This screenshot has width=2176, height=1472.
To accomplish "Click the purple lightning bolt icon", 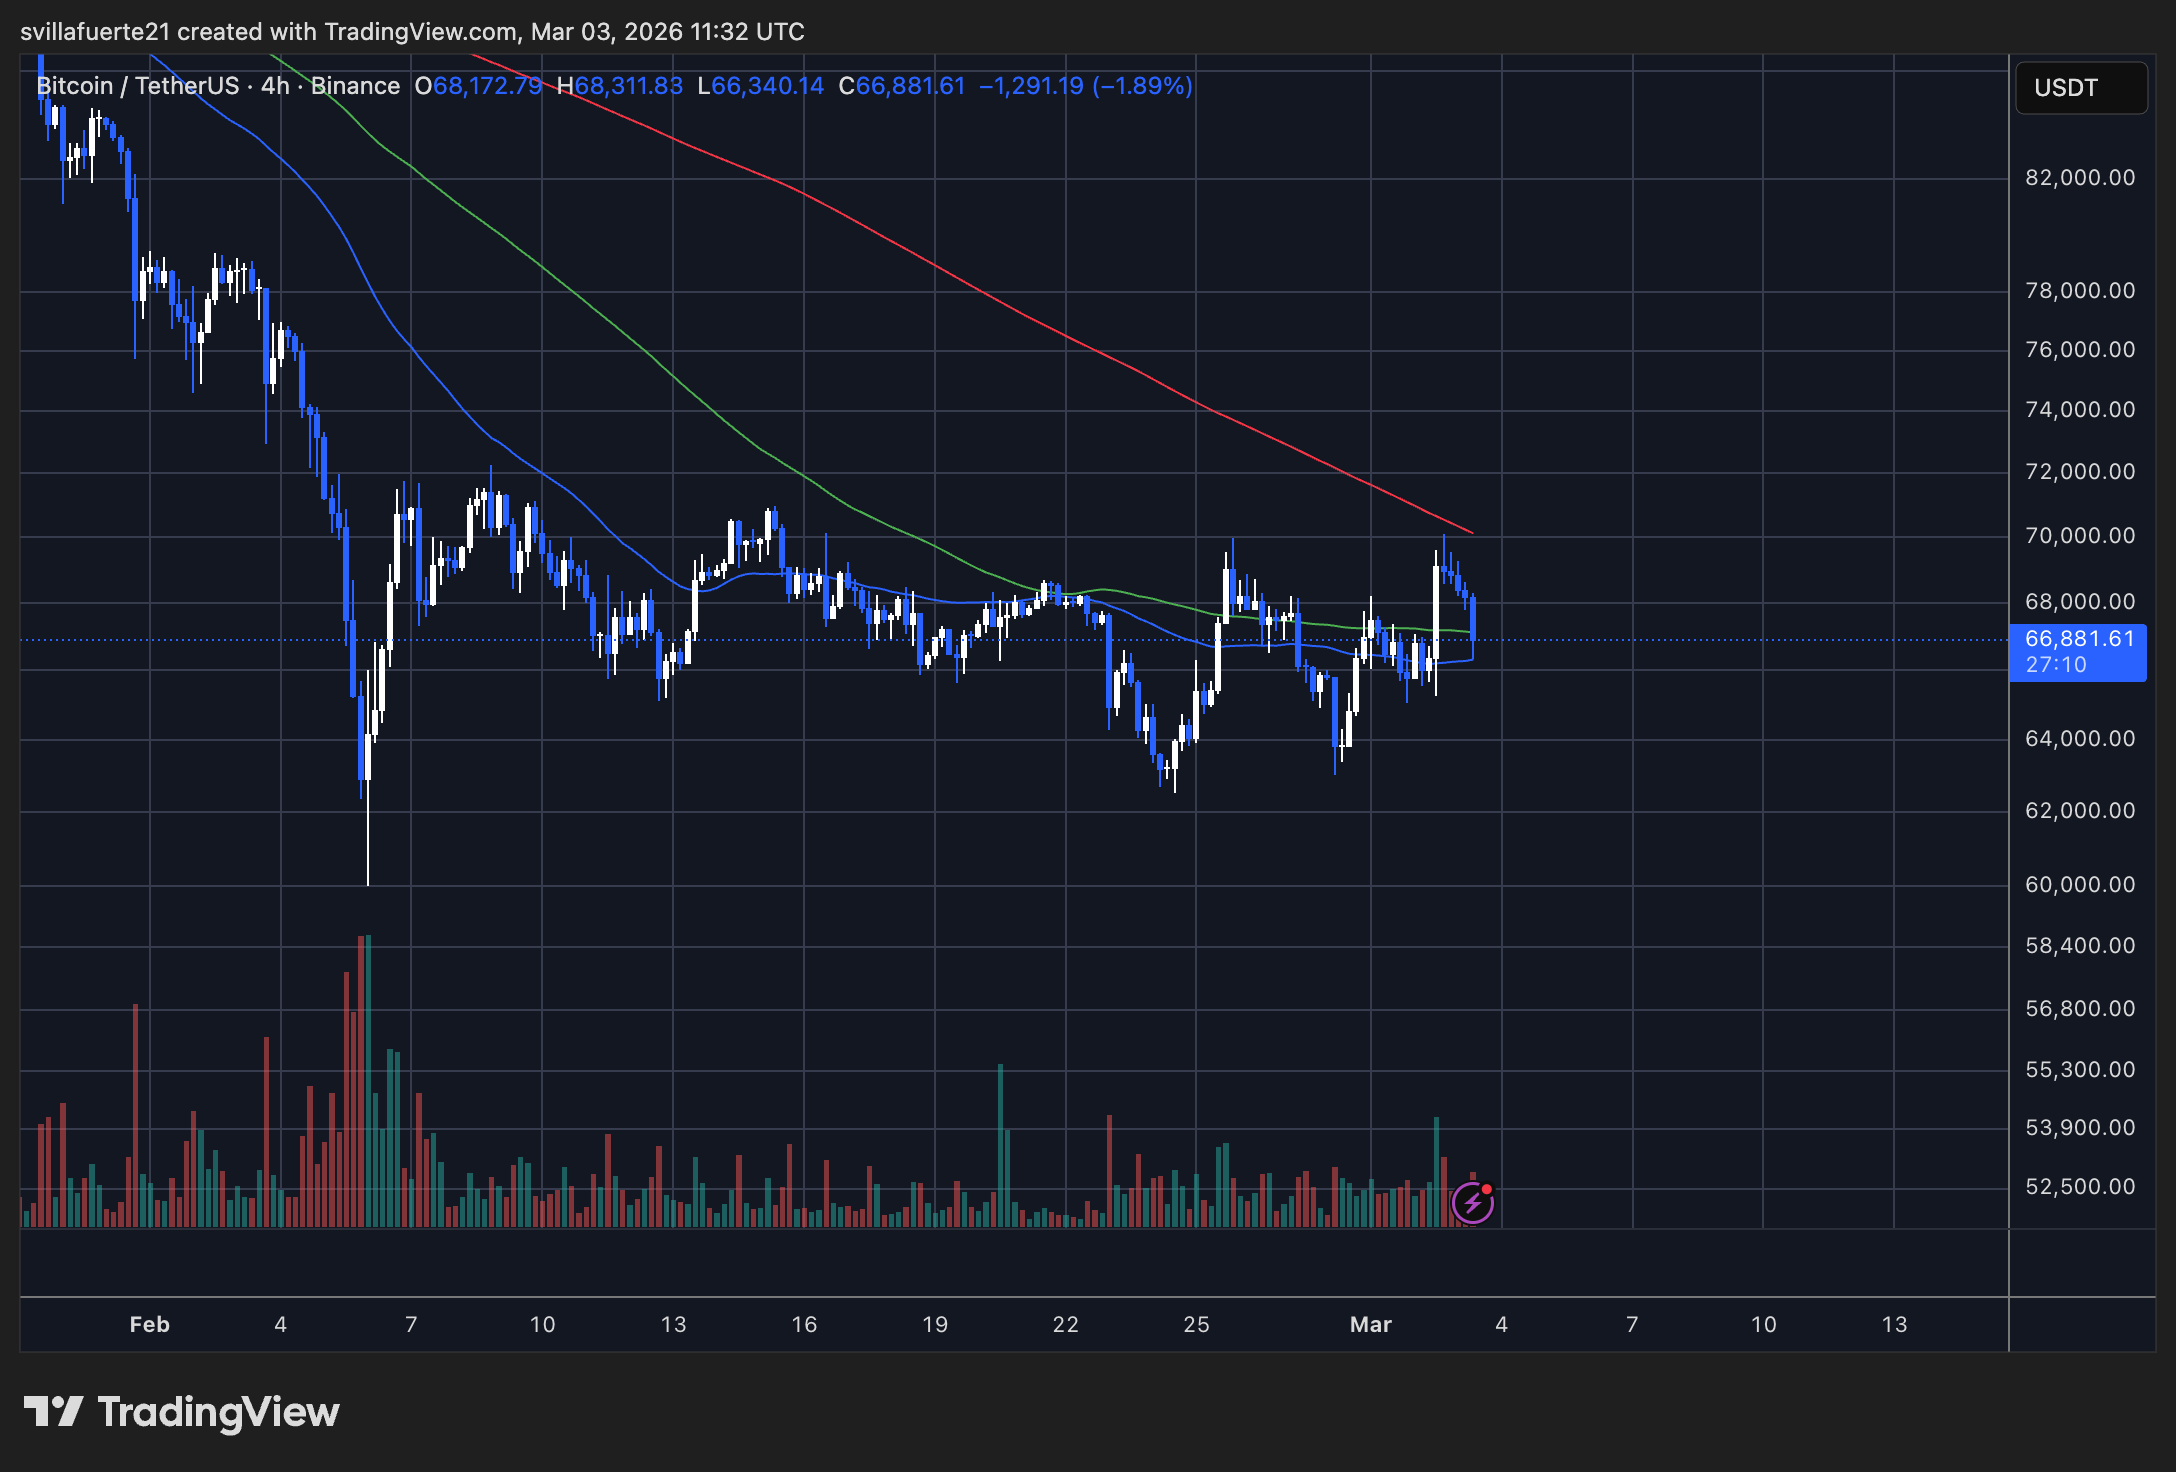I will tap(1472, 1203).
